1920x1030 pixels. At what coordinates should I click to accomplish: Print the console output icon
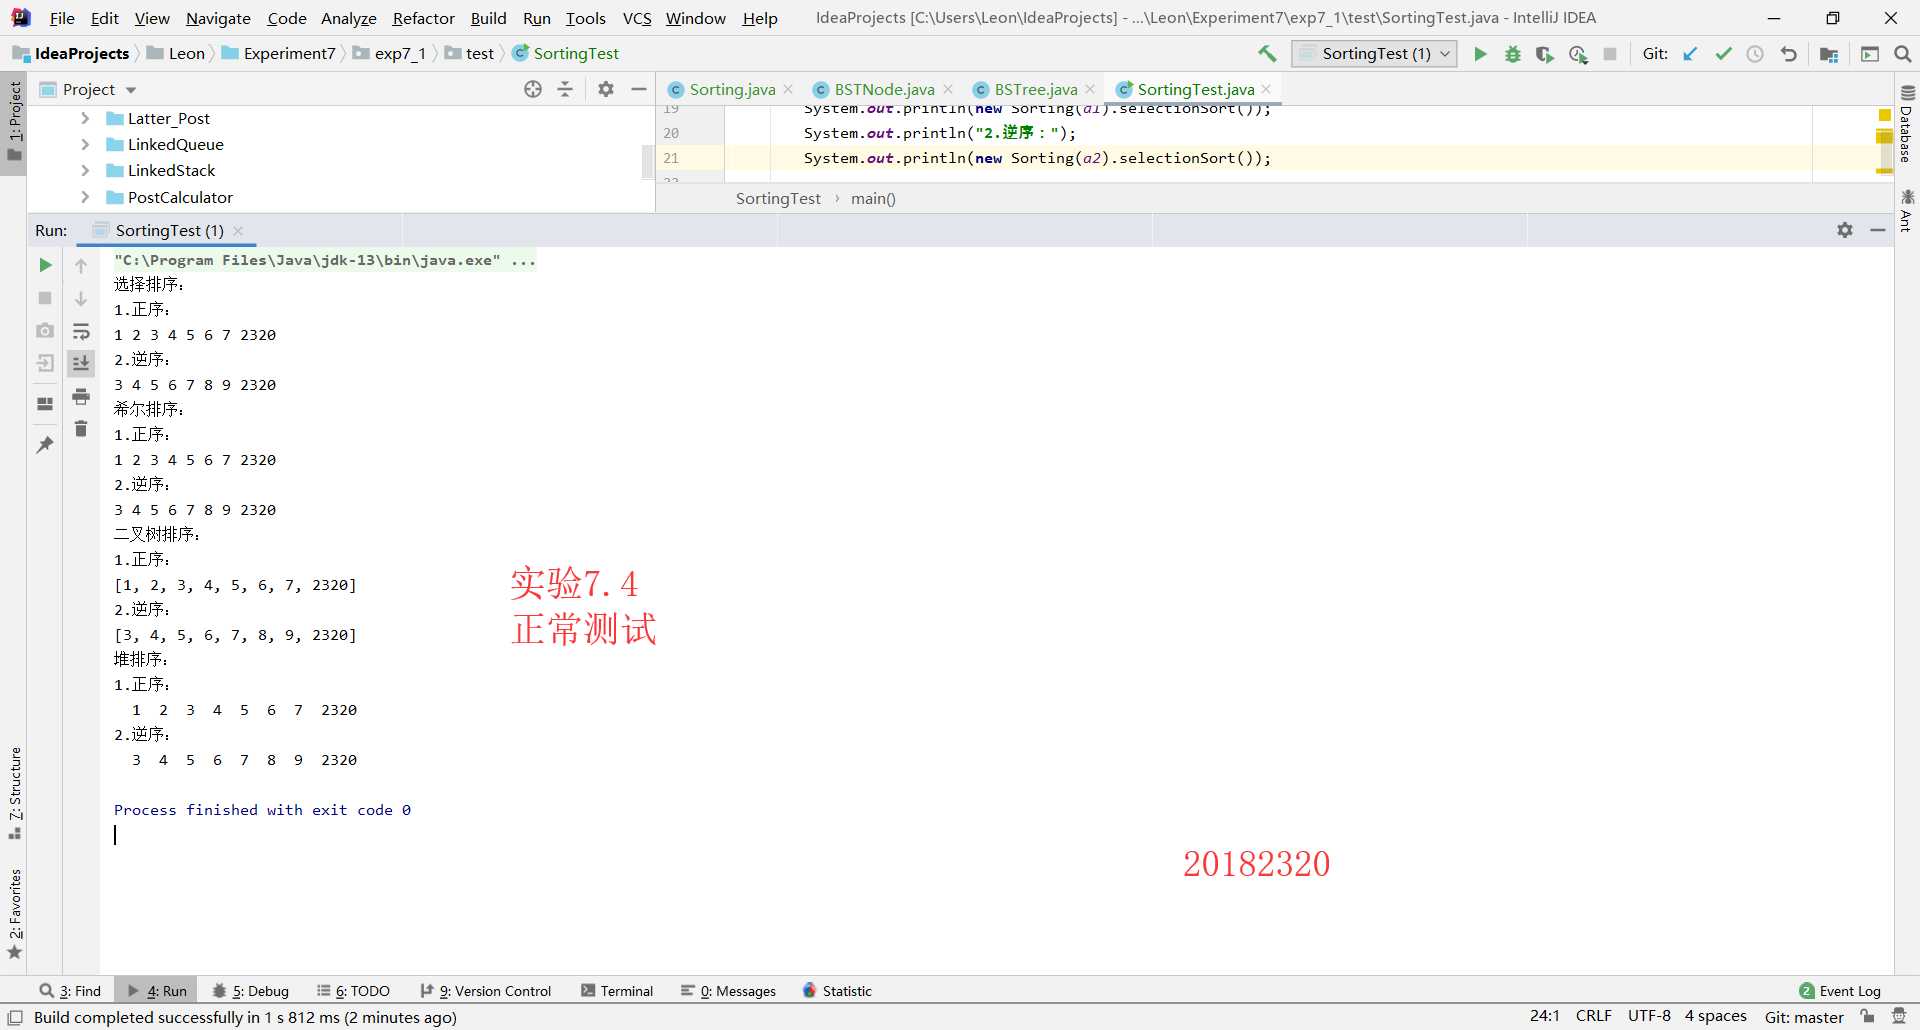[x=81, y=397]
